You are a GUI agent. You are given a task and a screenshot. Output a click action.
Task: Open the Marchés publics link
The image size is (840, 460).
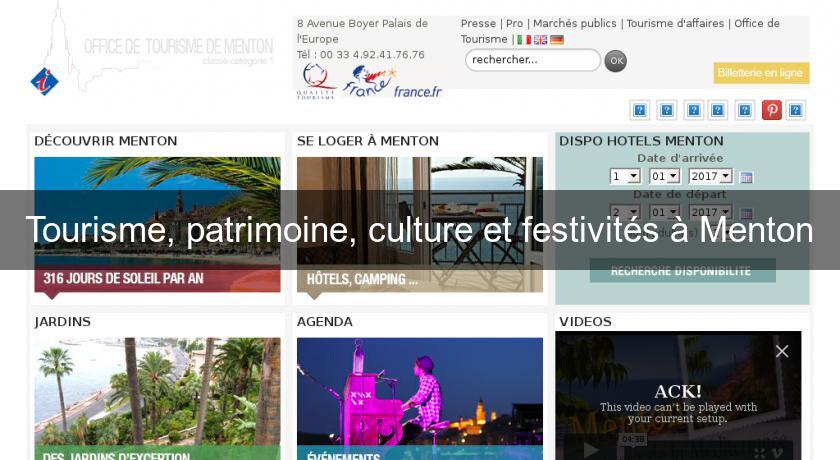pos(575,24)
